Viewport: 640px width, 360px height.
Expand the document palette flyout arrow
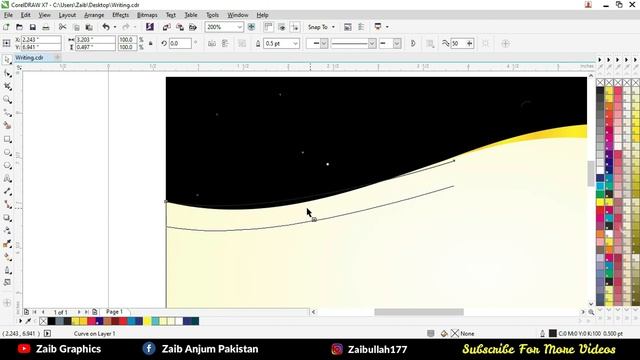[20, 321]
